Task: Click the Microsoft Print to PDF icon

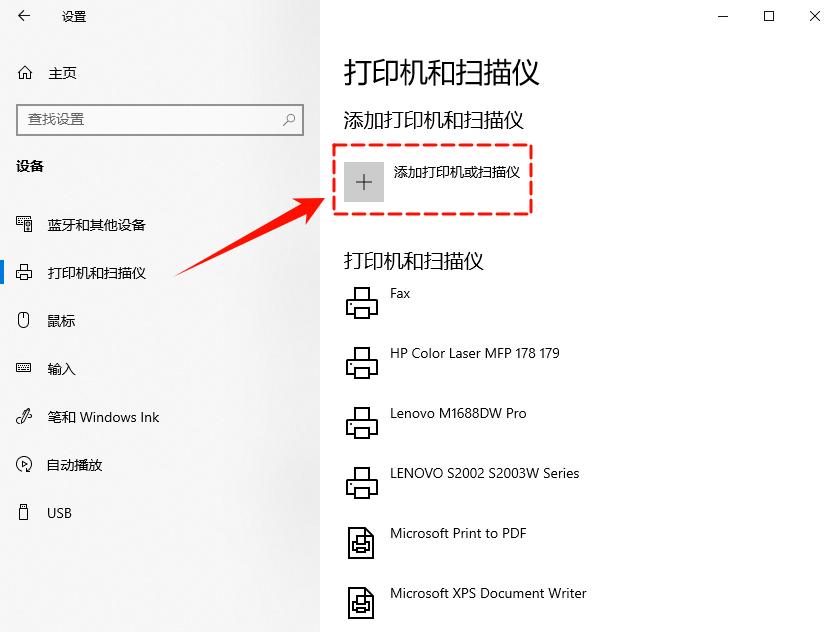Action: (x=361, y=542)
